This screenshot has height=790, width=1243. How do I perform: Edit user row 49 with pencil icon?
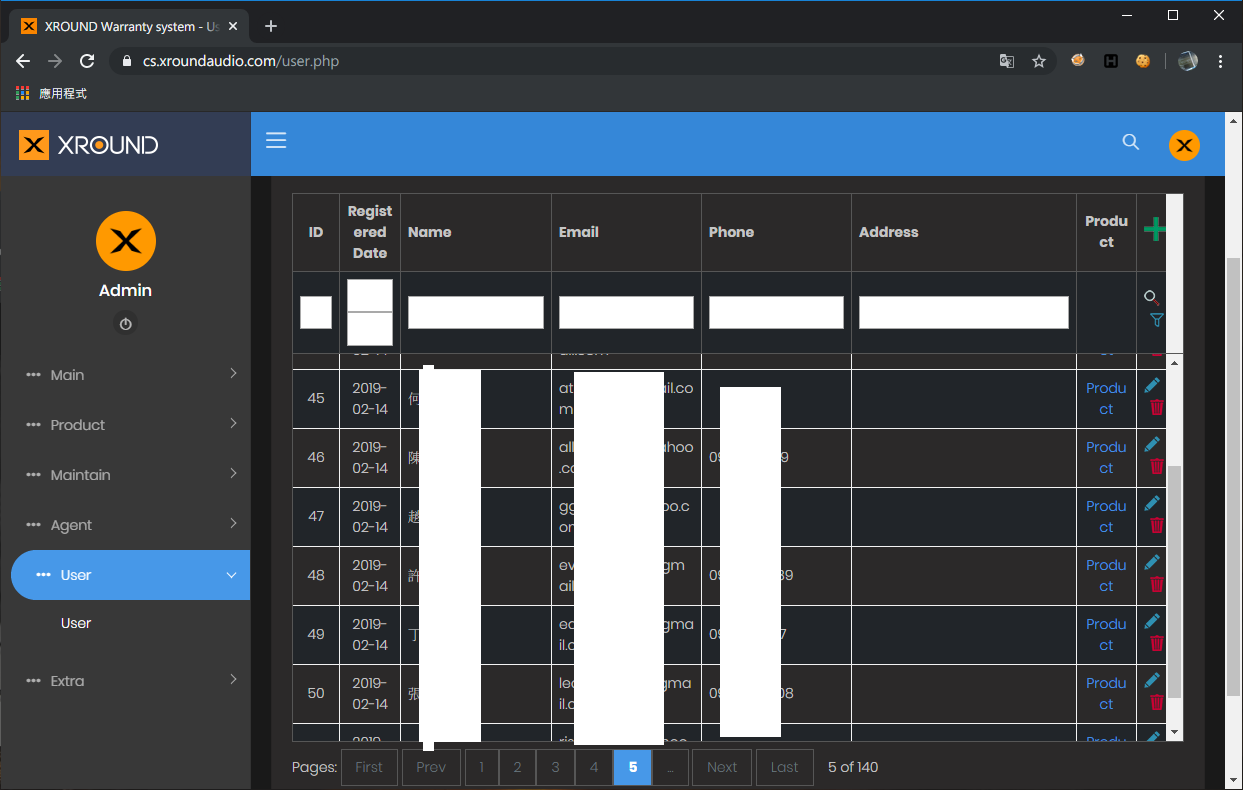(1152, 621)
